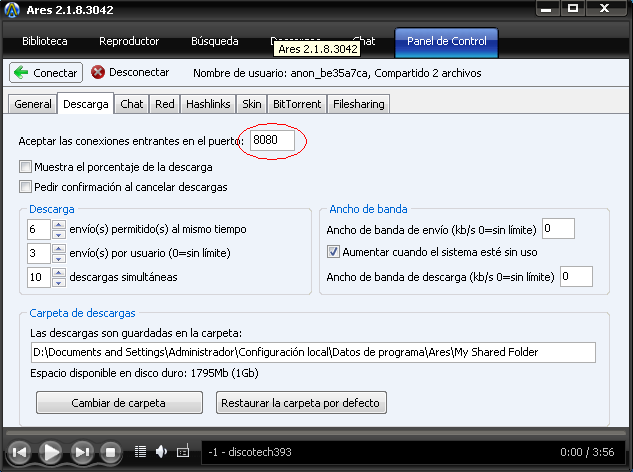This screenshot has height=472, width=633.
Task: Select the Panel de Control tab
Action: point(446,42)
